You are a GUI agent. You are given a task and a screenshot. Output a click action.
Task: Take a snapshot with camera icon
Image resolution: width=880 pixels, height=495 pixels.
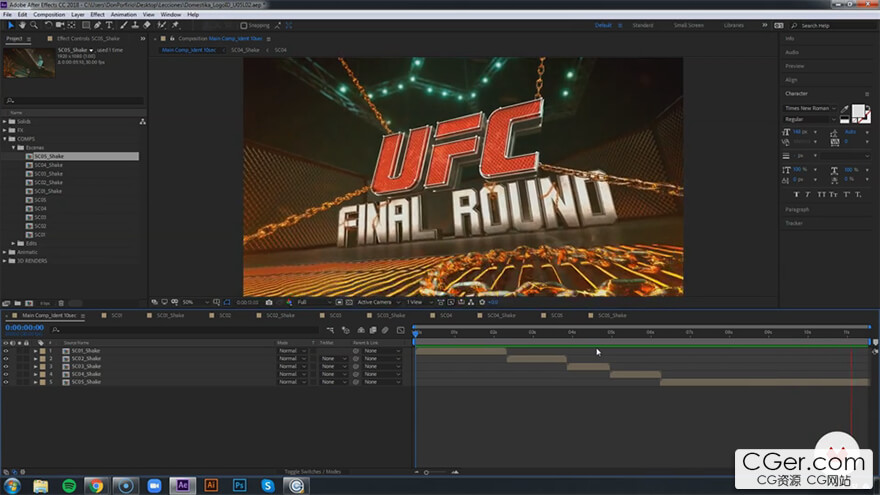click(x=269, y=302)
